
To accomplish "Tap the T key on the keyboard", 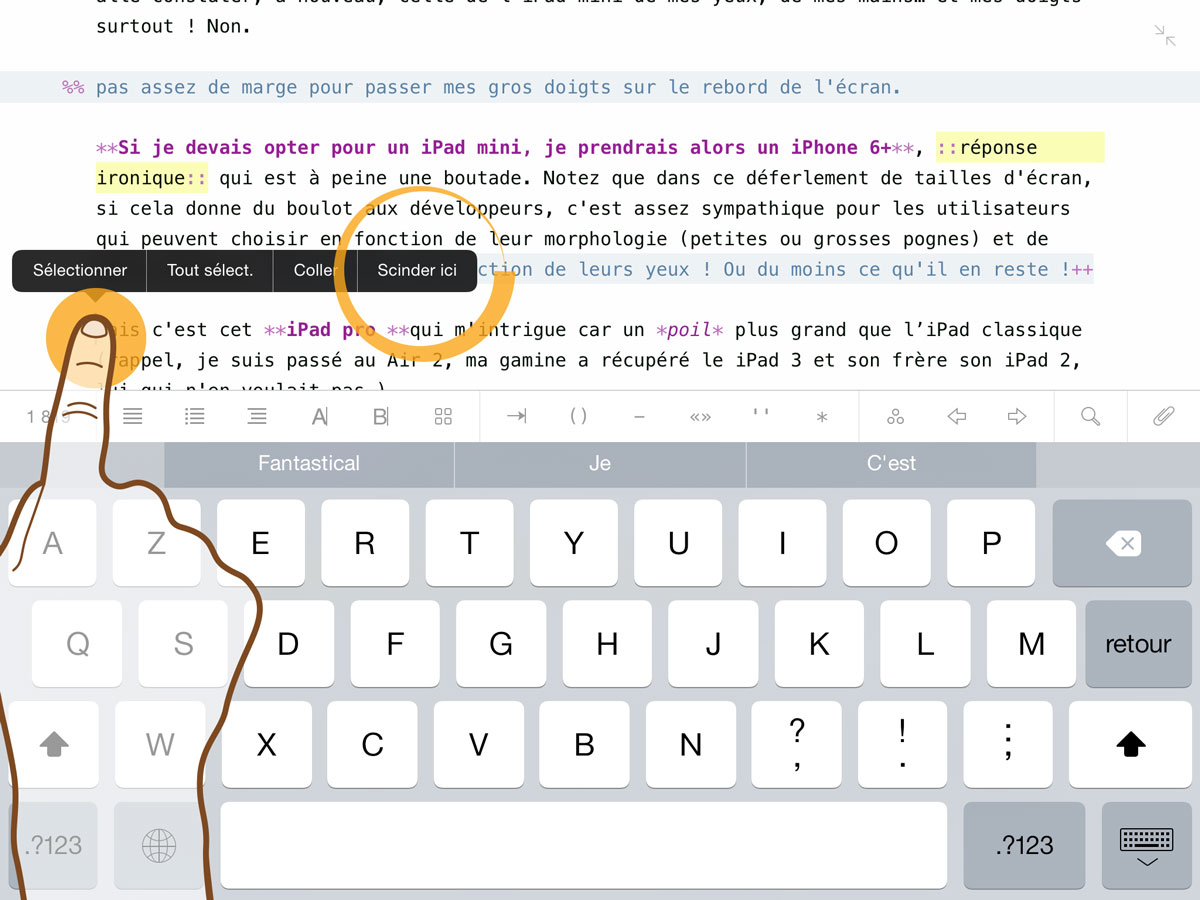I will click(470, 543).
